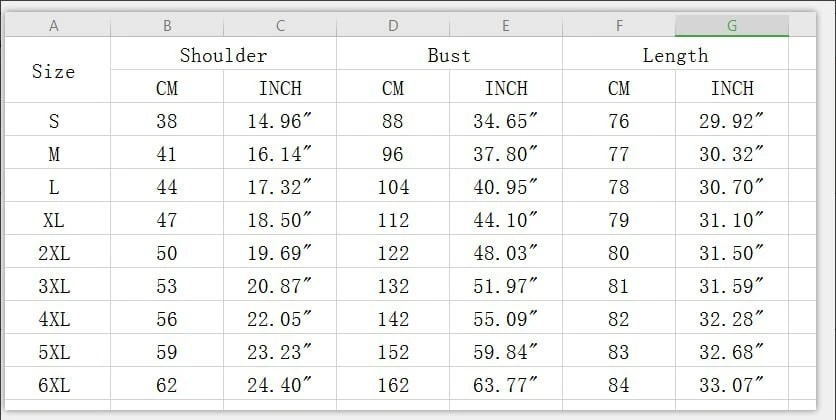This screenshot has height=420, width=836.
Task: Select the merged Size cell
Action: 54,71
